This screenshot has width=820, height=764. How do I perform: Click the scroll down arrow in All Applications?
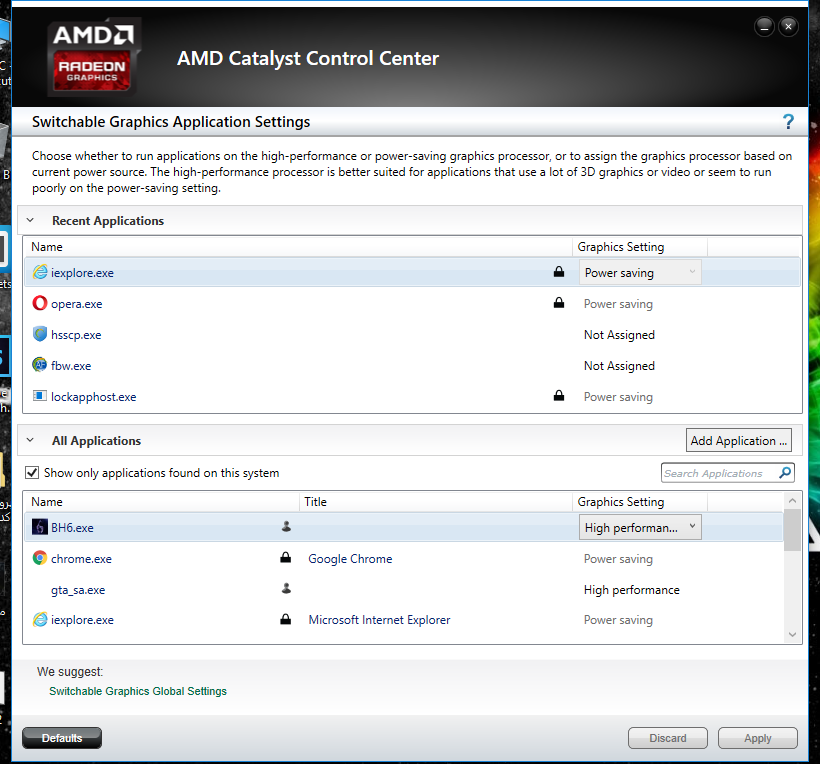tap(792, 634)
